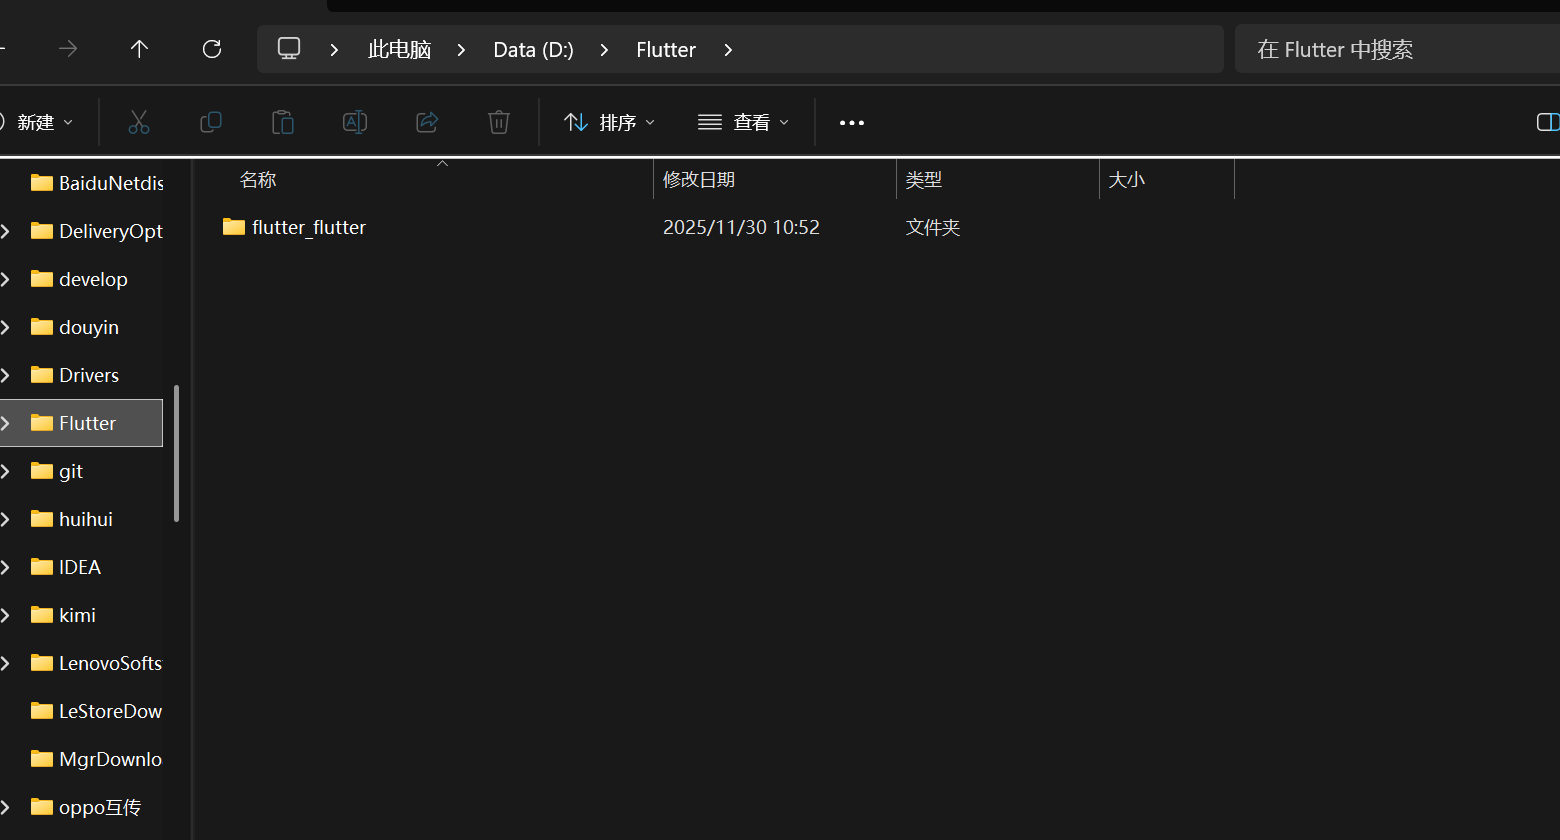Click the 2025/11/30 10:52 date cell

741,227
